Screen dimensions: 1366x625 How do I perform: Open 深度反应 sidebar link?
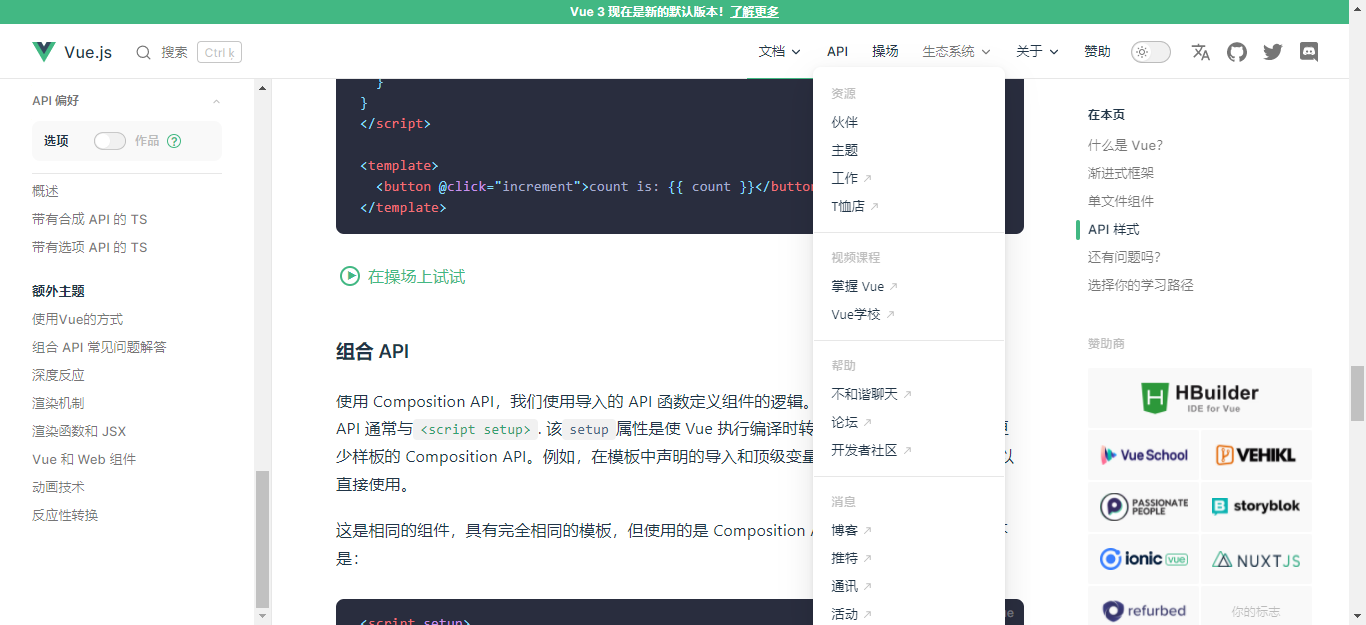(58, 375)
